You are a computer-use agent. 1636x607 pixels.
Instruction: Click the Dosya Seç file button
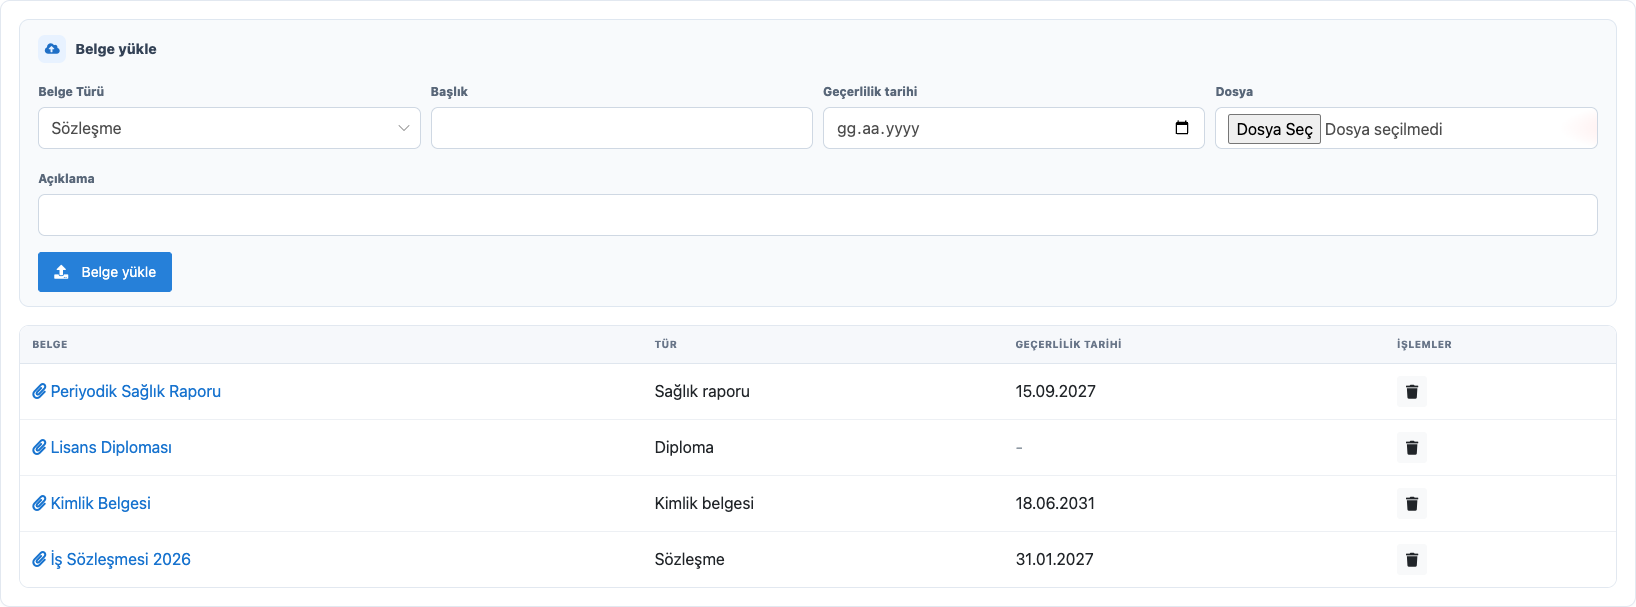coord(1274,129)
